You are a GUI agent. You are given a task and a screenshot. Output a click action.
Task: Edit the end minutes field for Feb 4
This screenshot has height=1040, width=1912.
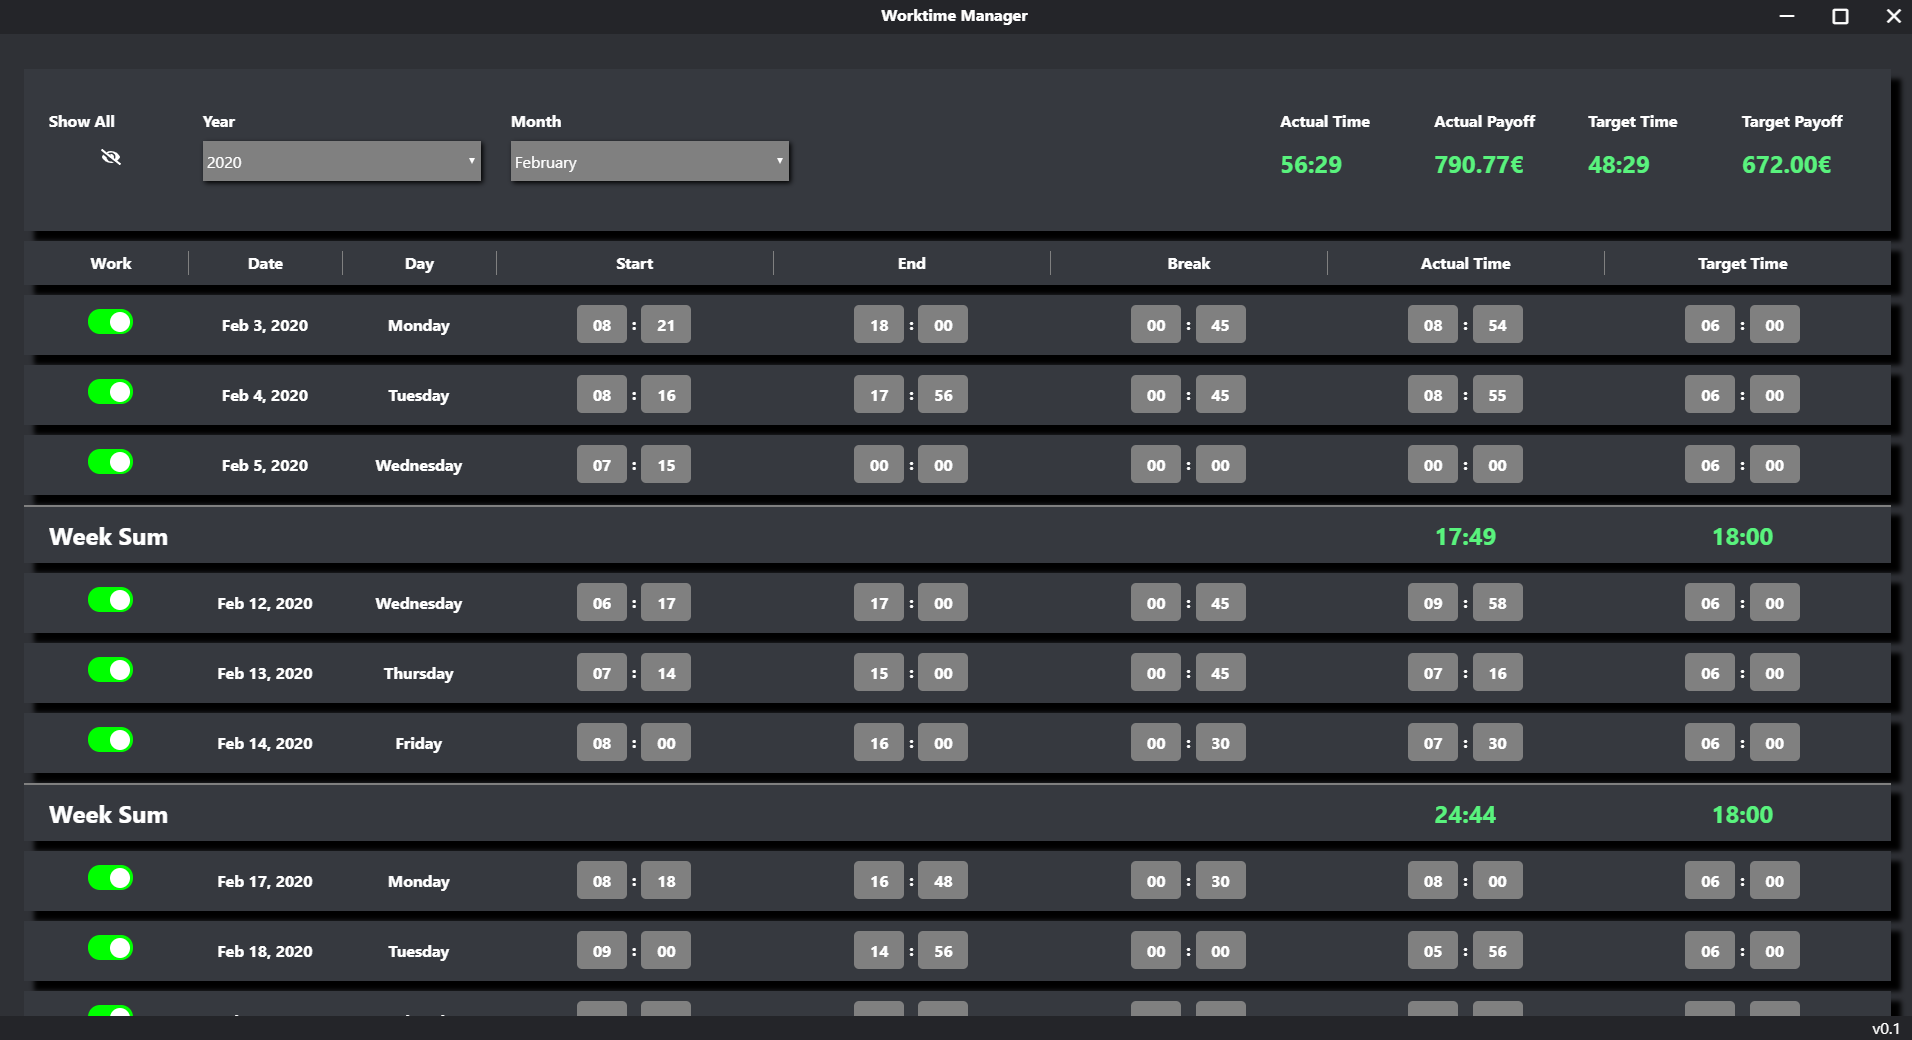coord(943,395)
